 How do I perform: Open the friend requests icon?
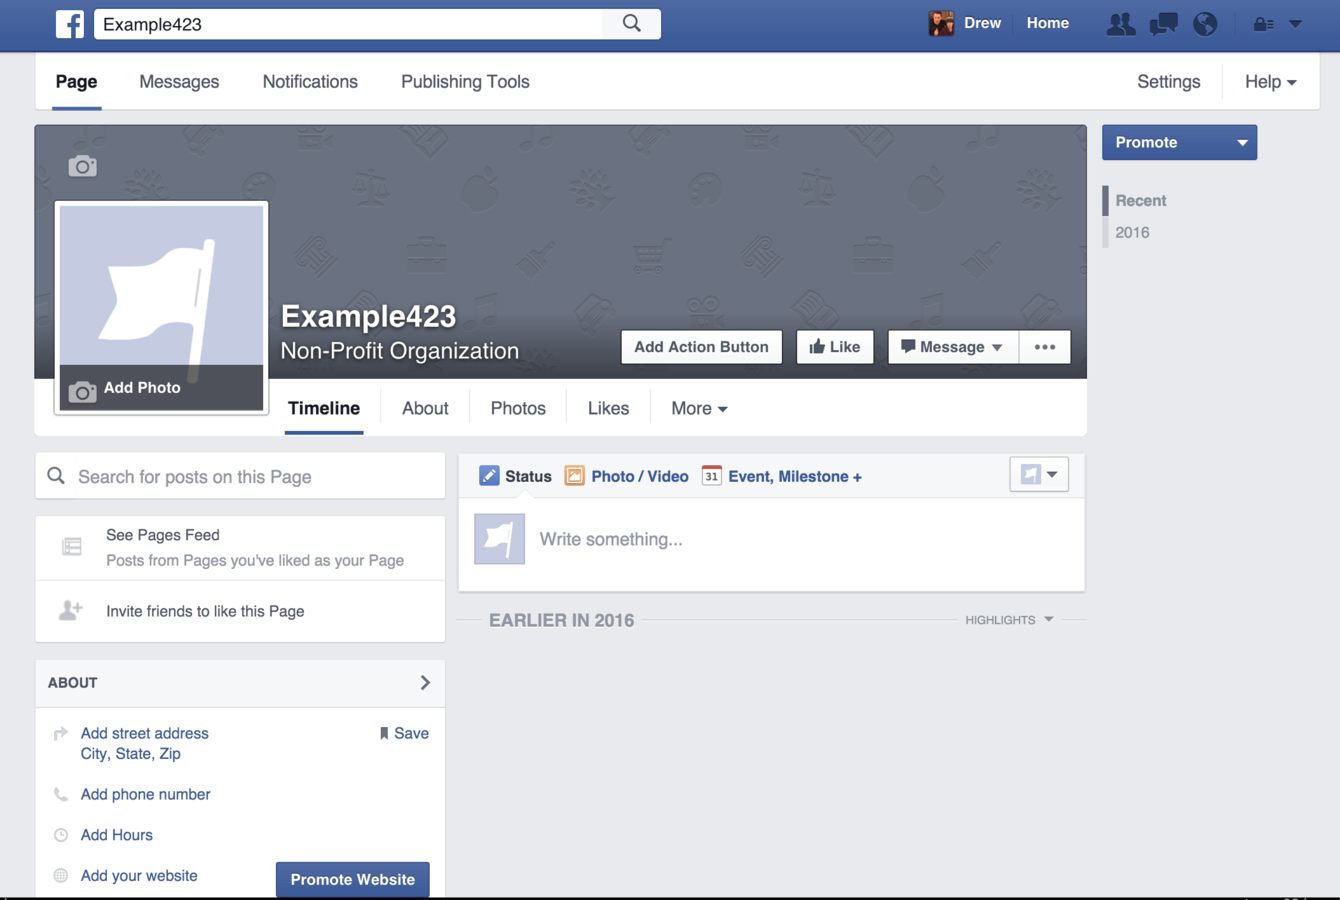1121,24
